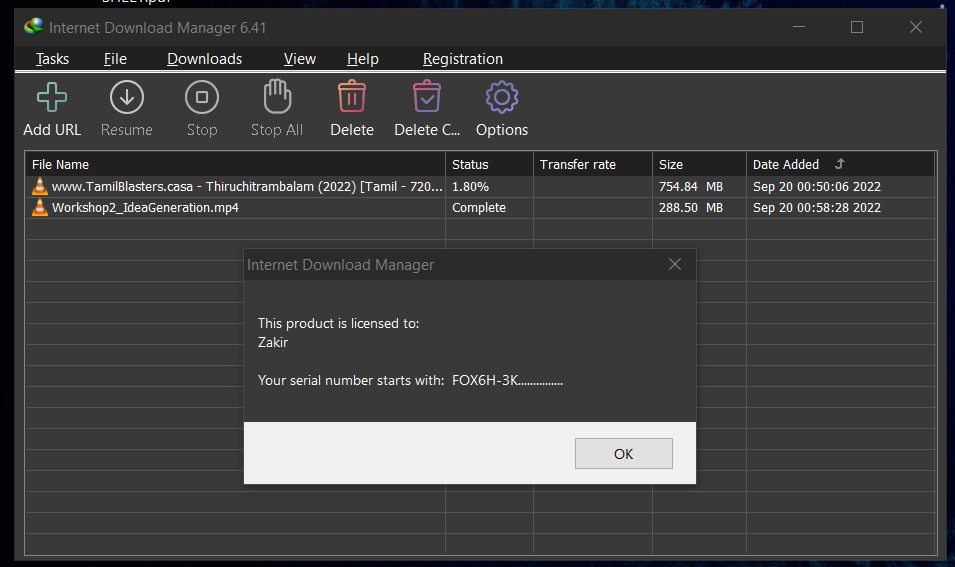Click the Add URL plus icon
The height and width of the screenshot is (567, 955).
tap(52, 97)
